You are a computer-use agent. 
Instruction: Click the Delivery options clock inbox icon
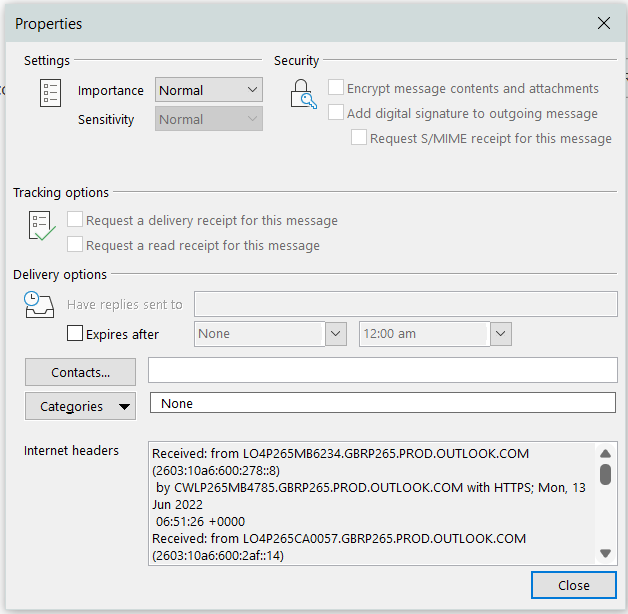click(37, 304)
